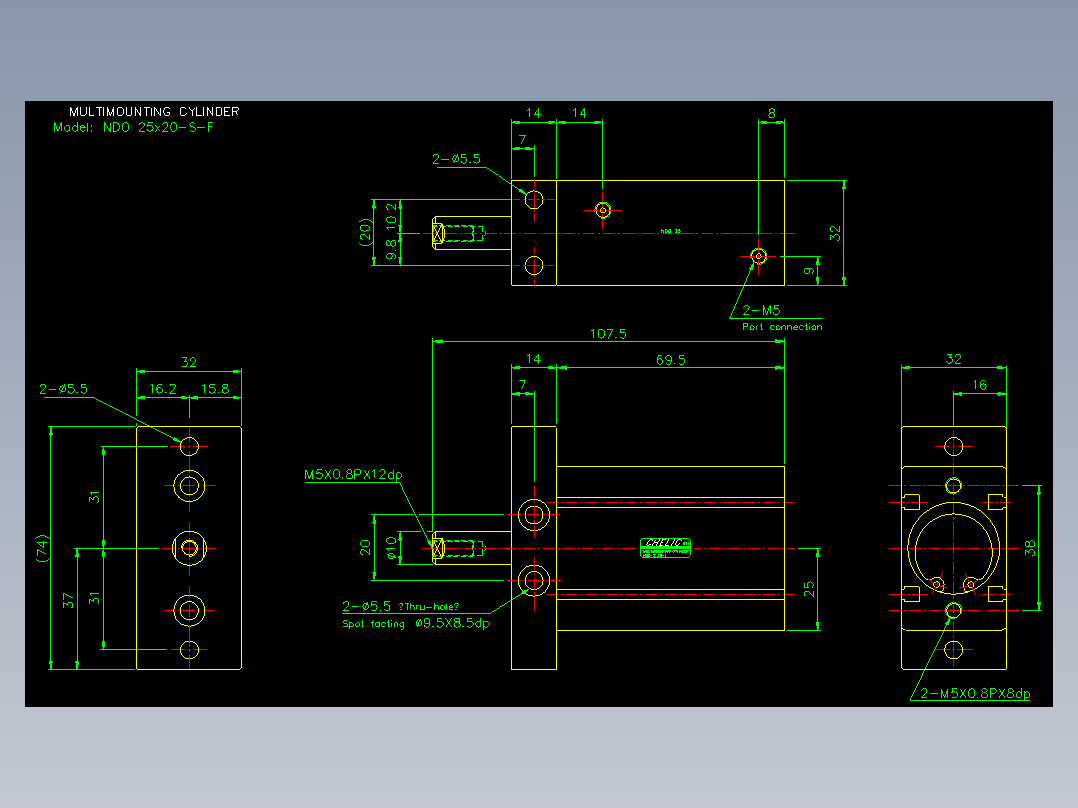The width and height of the screenshot is (1078, 808).
Task: Select the 107.5 overall length dimension
Action: [608, 334]
